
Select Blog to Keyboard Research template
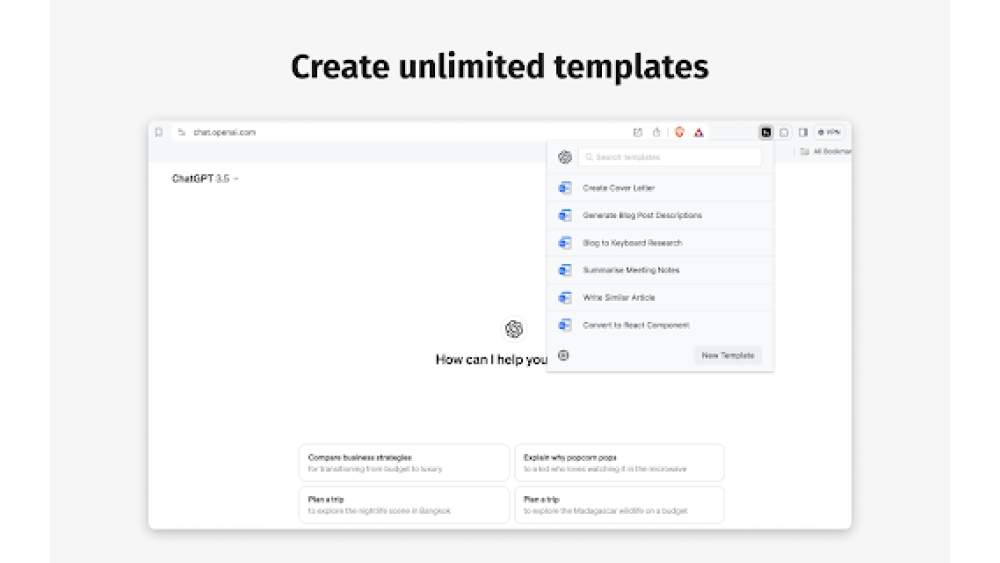660,243
